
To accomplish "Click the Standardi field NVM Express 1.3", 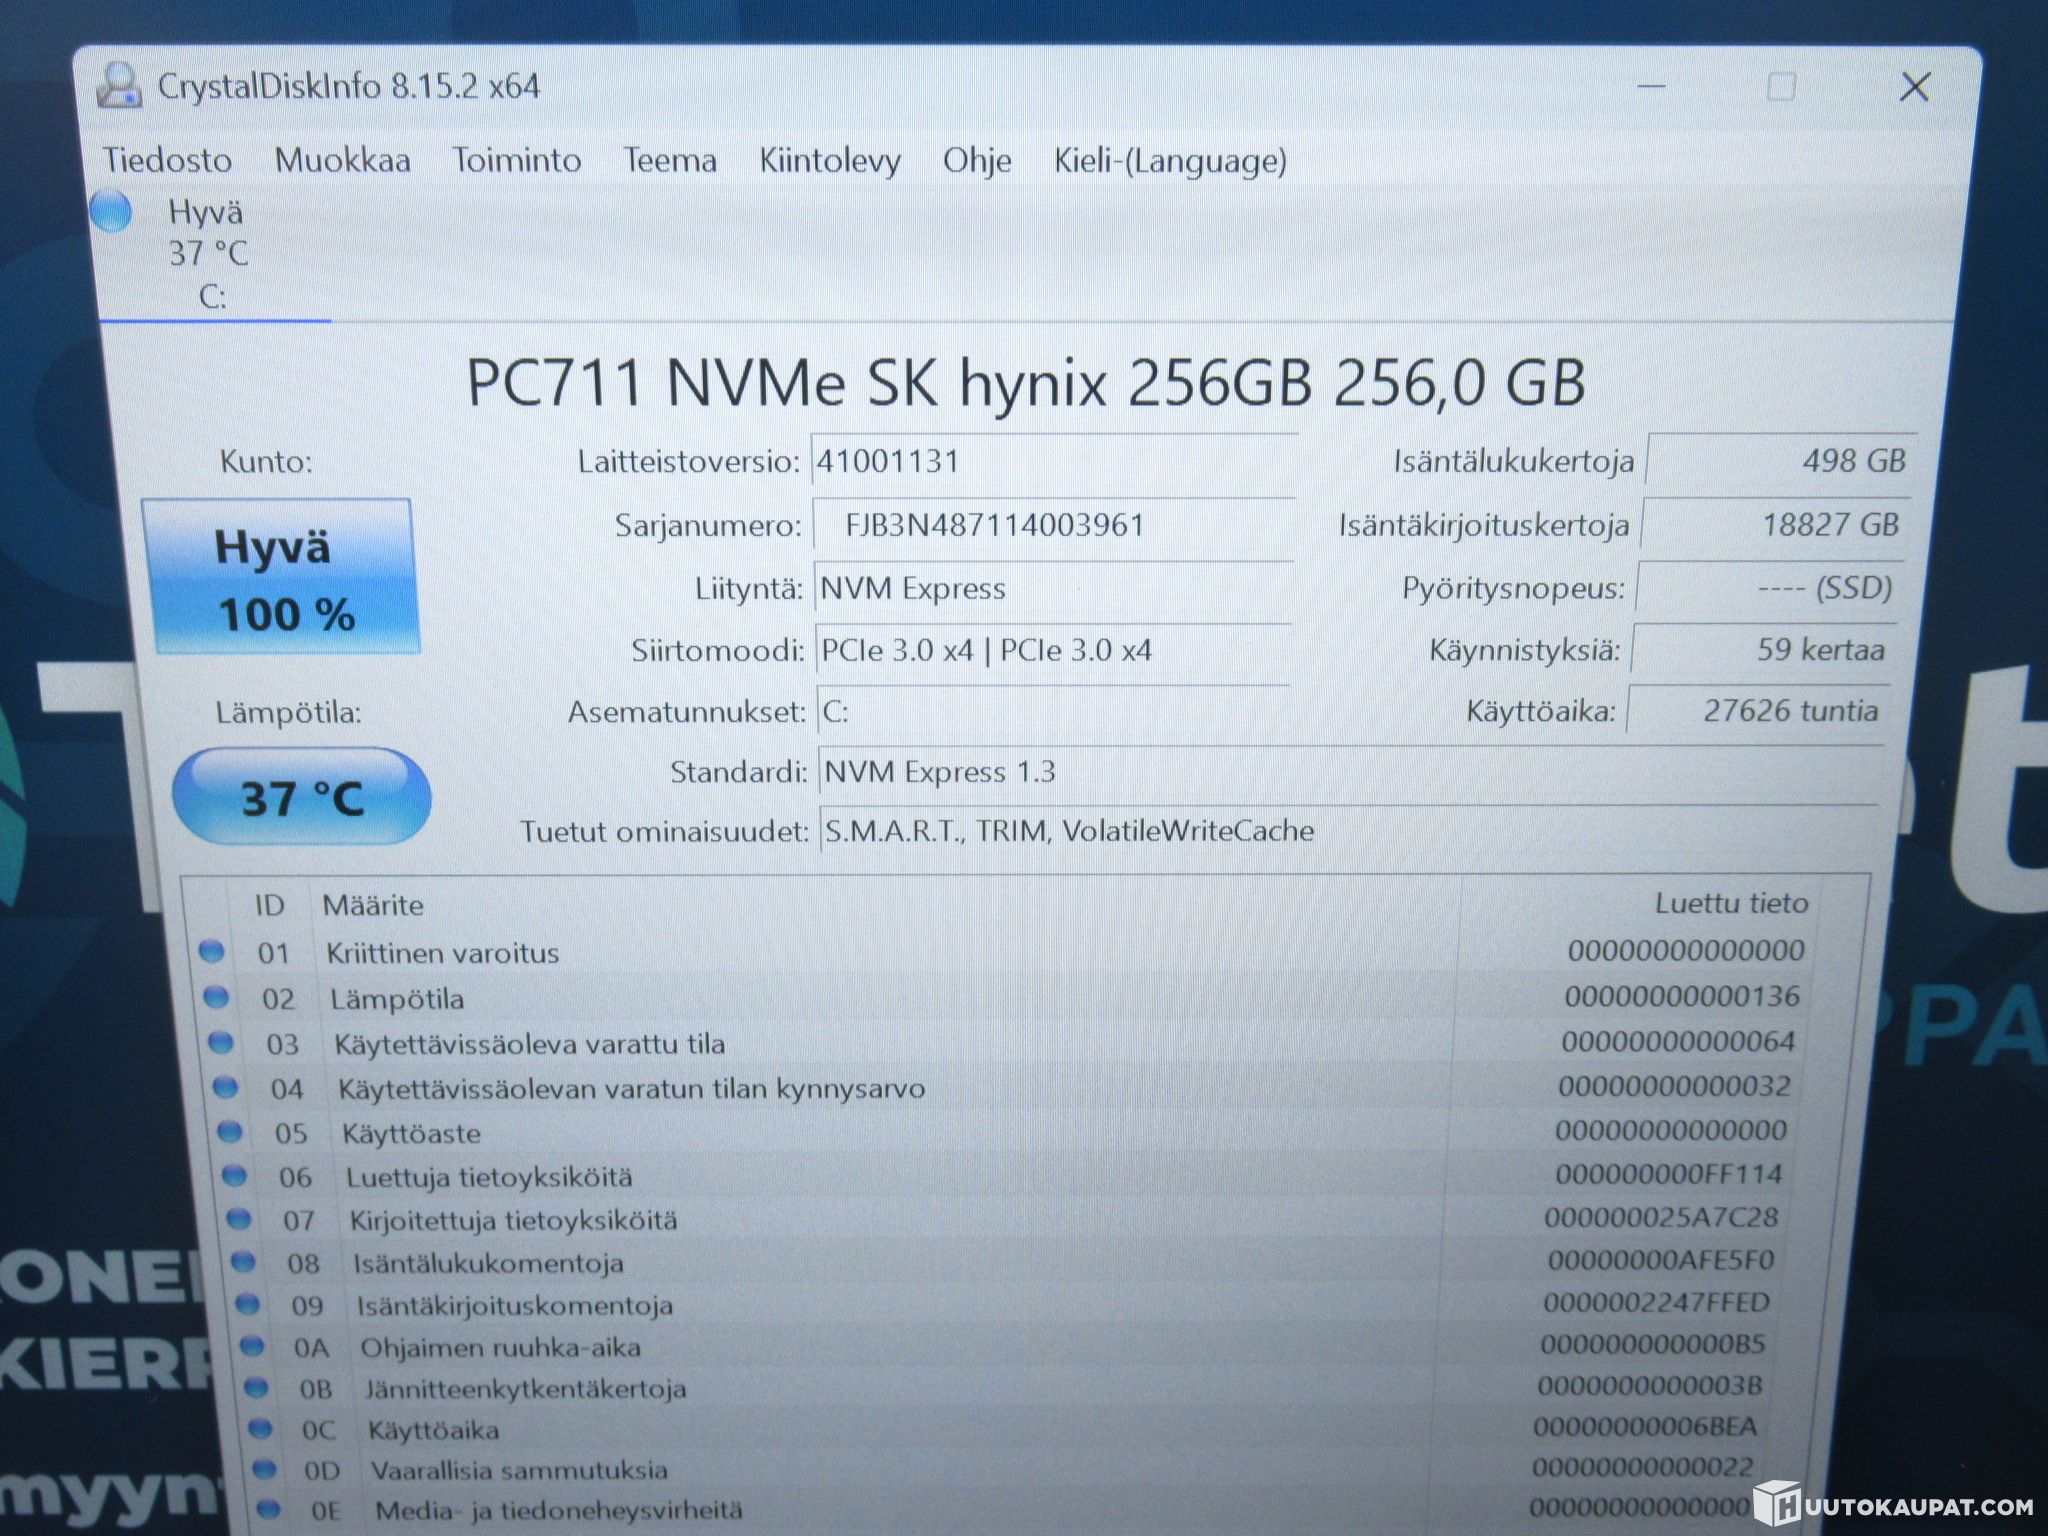I will 1351,772.
